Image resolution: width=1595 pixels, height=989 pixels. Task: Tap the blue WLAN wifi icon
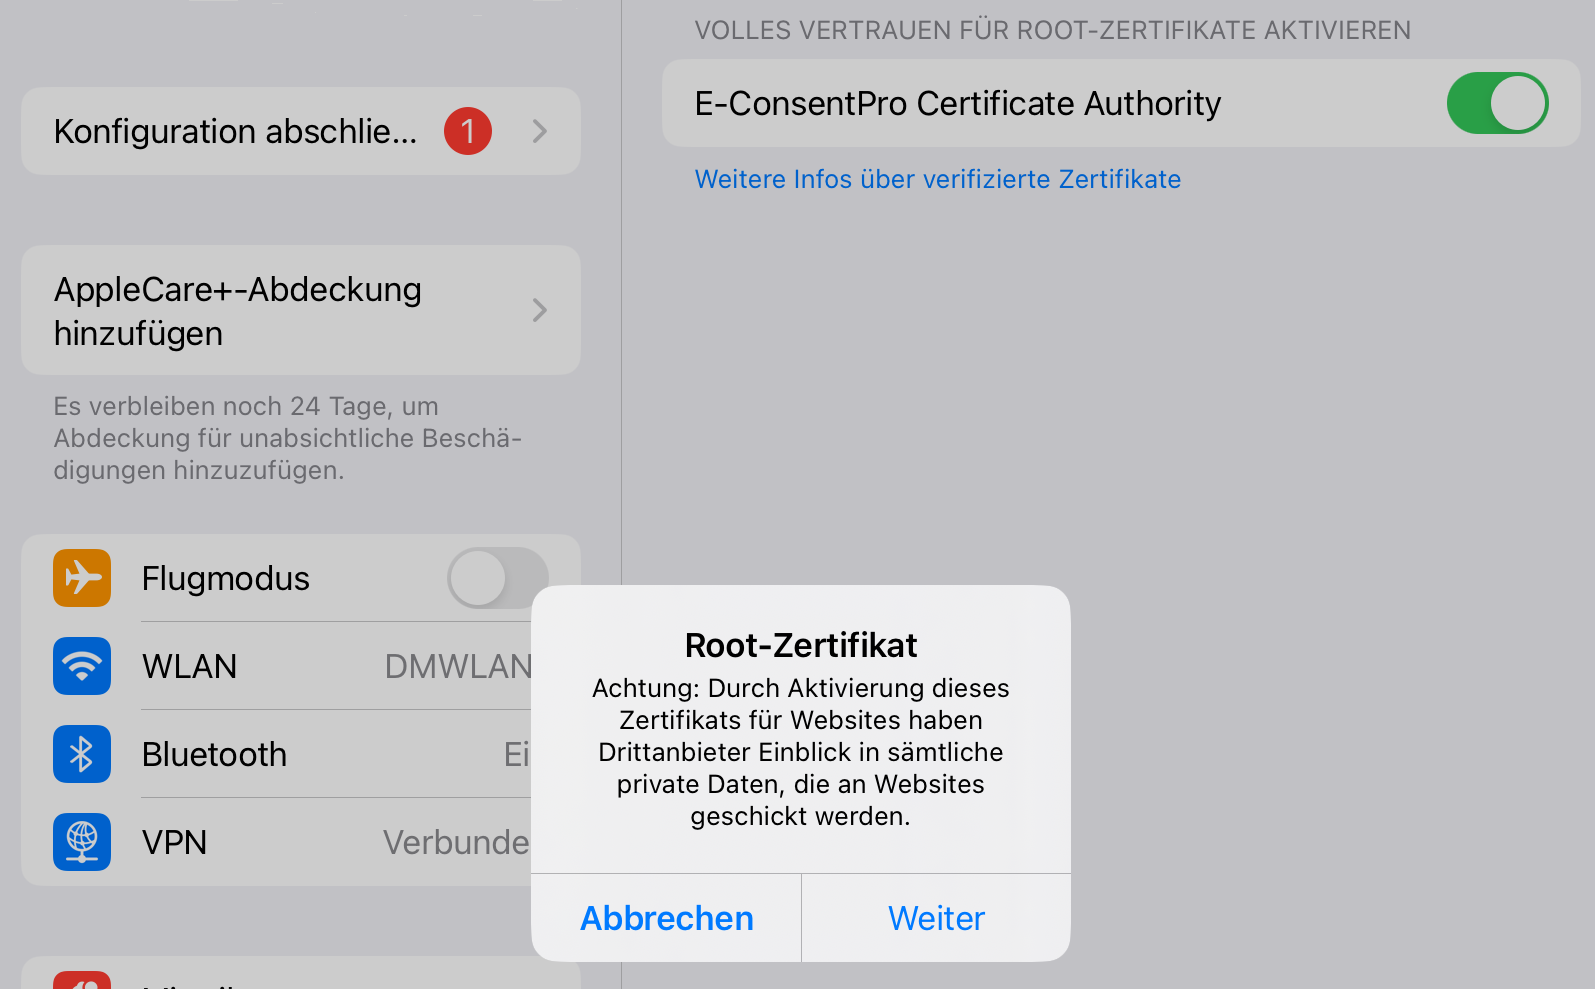pyautogui.click(x=82, y=666)
